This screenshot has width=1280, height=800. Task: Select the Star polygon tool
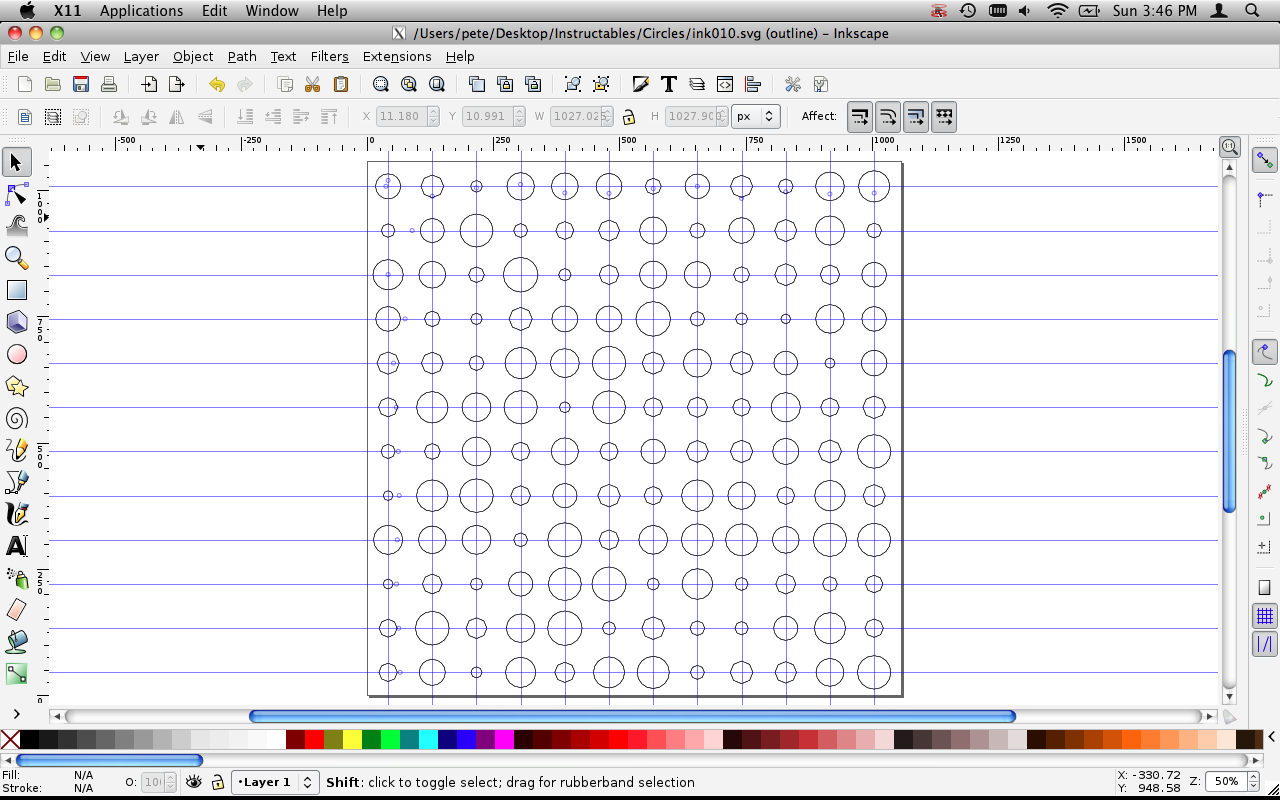pos(17,386)
